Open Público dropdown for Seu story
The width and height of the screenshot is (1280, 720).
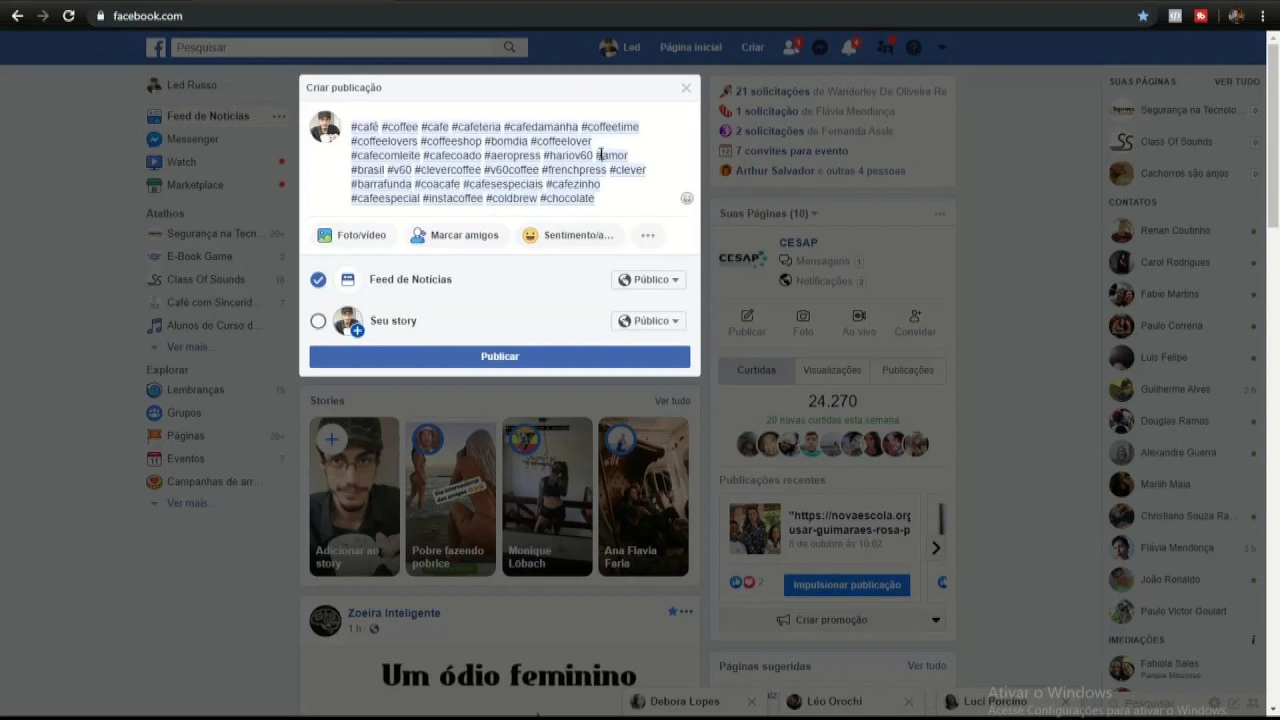point(649,321)
